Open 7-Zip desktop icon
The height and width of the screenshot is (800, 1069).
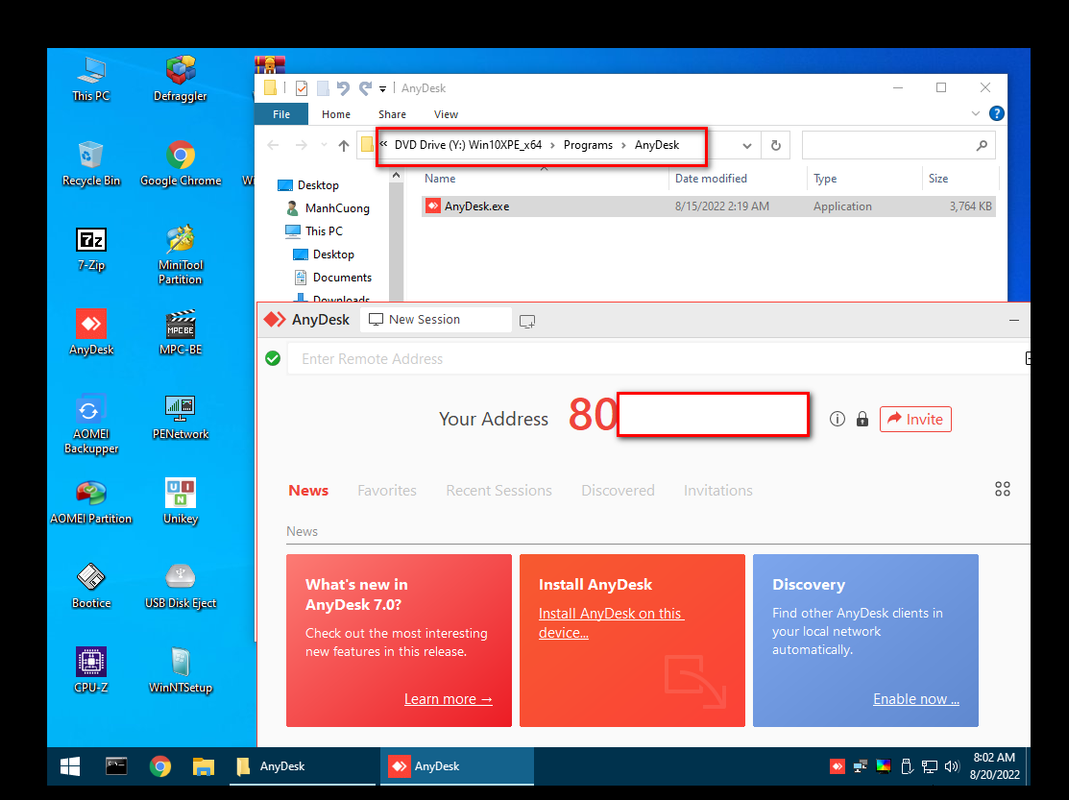[91, 248]
